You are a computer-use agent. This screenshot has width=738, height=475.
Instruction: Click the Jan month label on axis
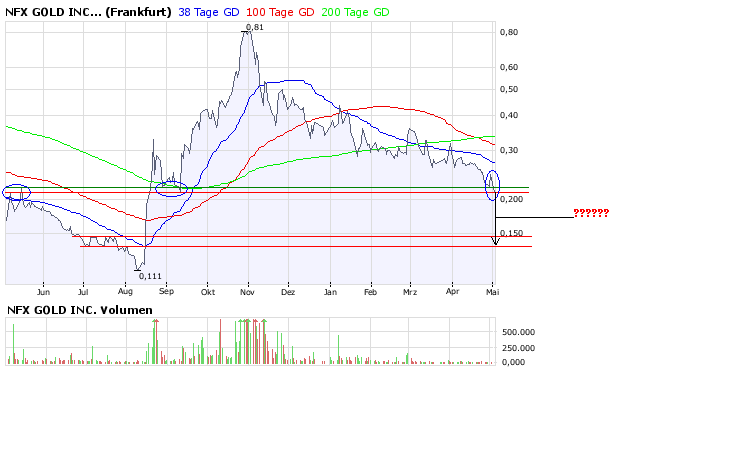pyautogui.click(x=330, y=293)
